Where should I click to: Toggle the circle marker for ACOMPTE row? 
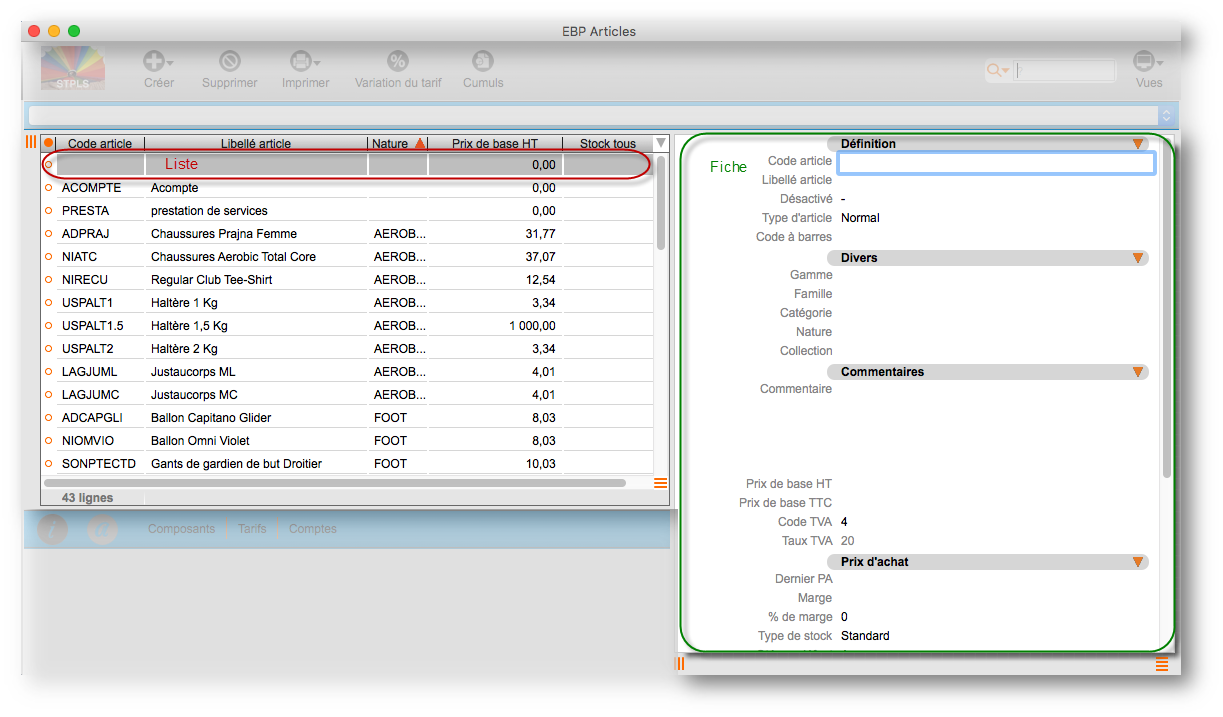point(48,188)
